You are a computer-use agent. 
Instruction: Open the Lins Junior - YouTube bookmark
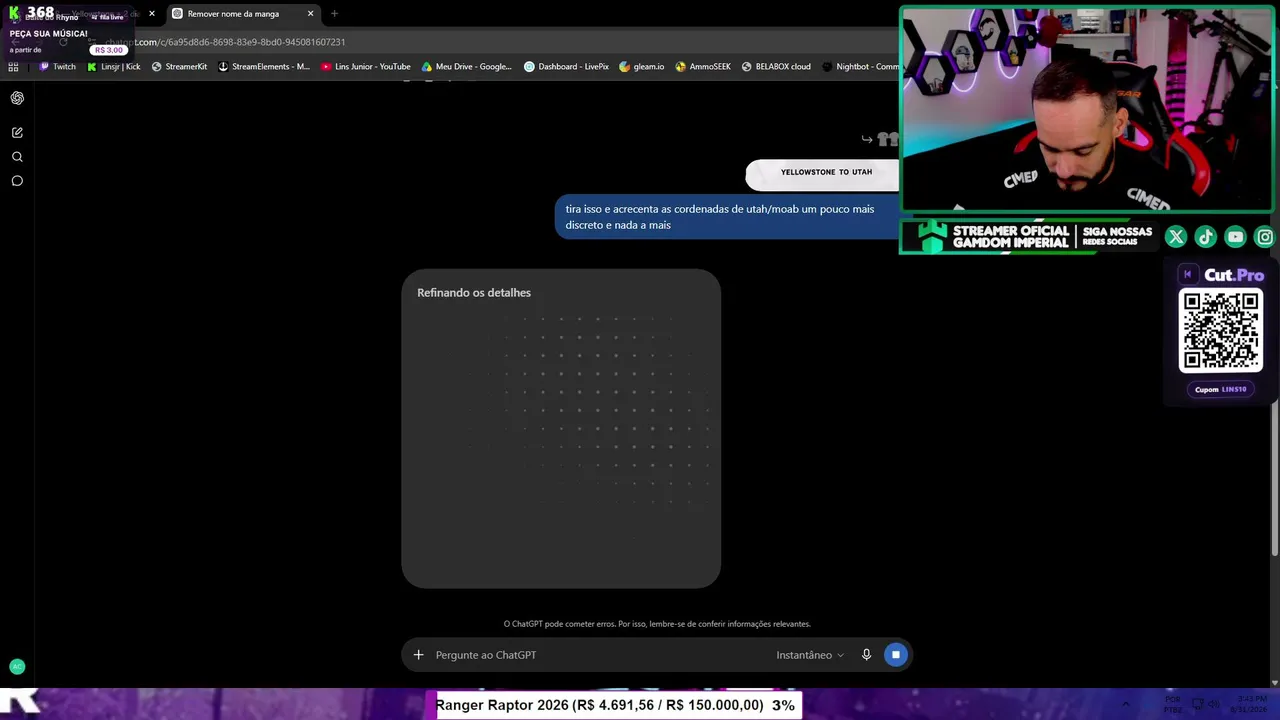click(366, 67)
